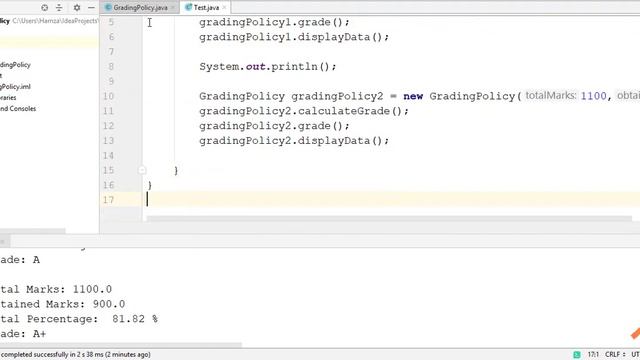The height and width of the screenshot is (360, 640).
Task: Click the build completed successfully status message
Action: [x=76, y=354]
